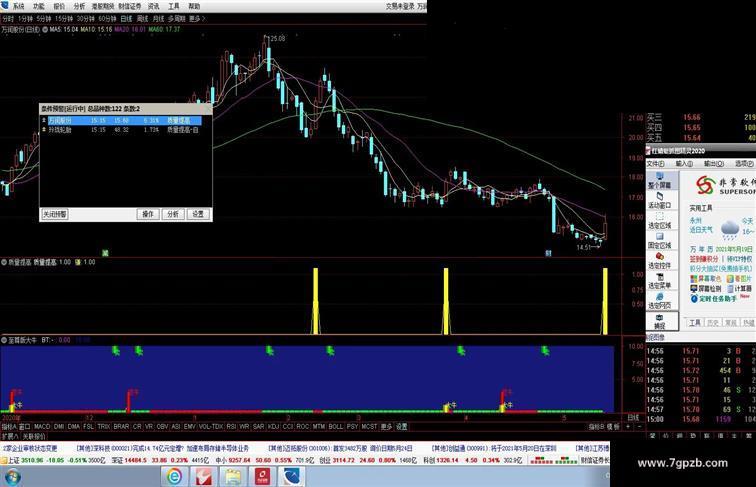Viewport: 756px width, 487px height.
Task: Switch chart to 1分钟 period
Action: coord(25,19)
